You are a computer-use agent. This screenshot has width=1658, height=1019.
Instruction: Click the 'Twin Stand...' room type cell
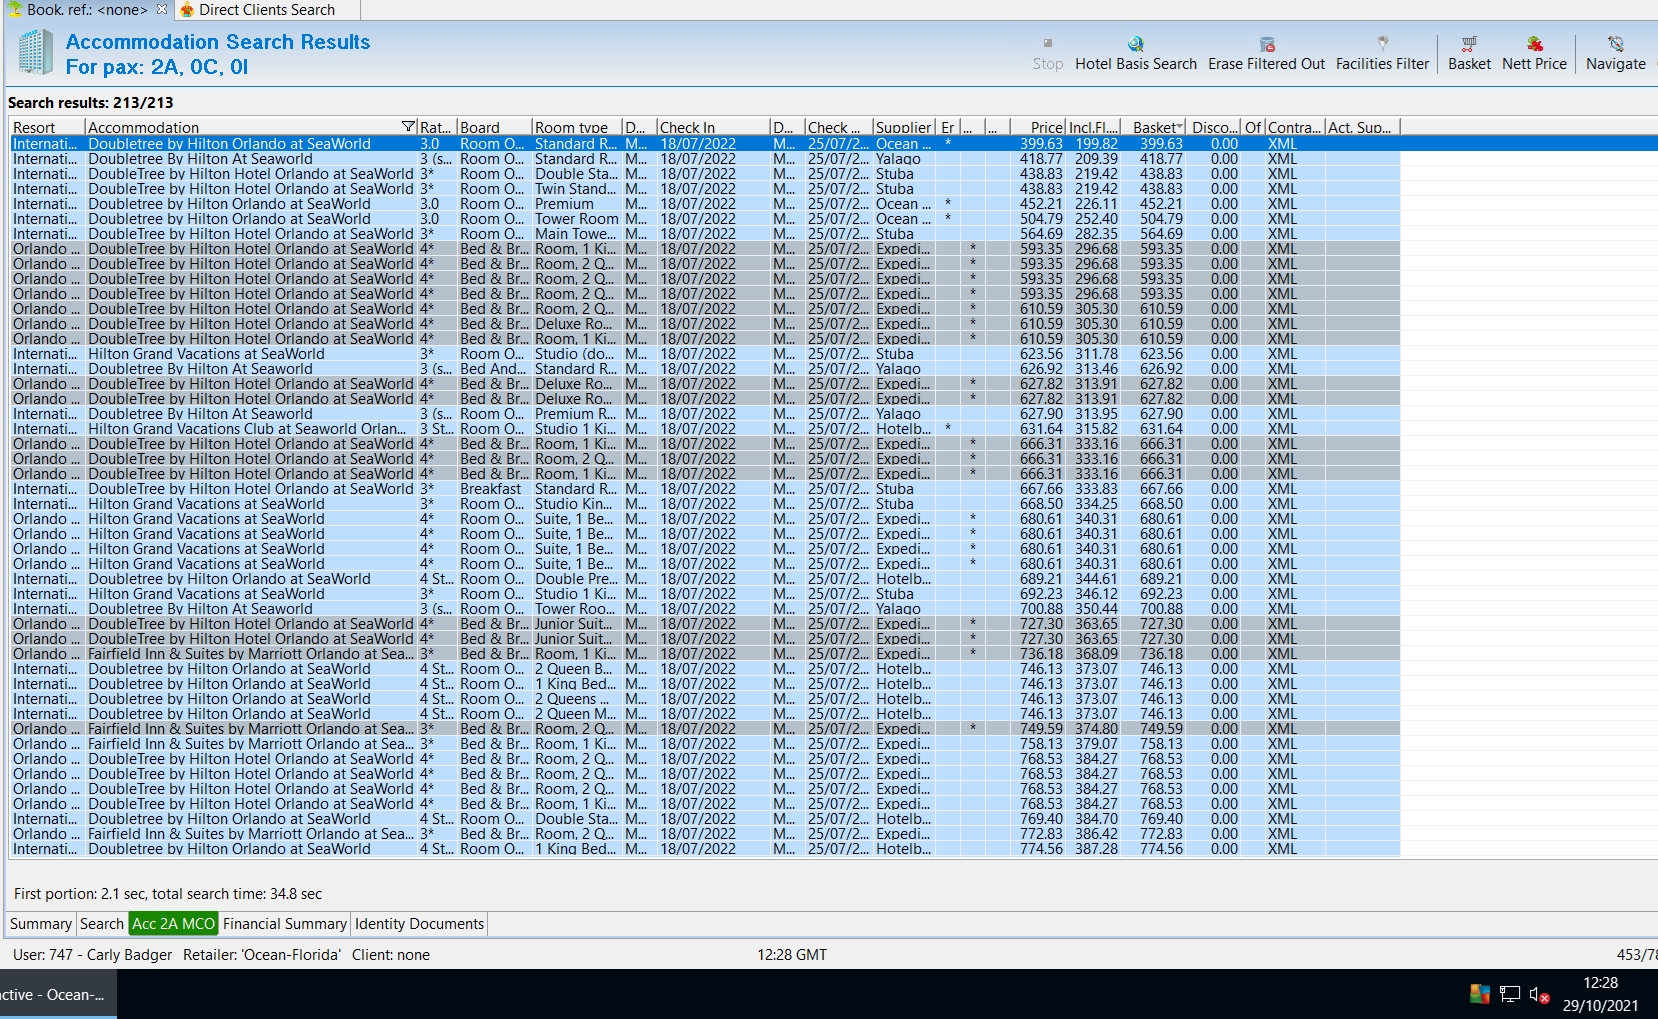click(575, 189)
